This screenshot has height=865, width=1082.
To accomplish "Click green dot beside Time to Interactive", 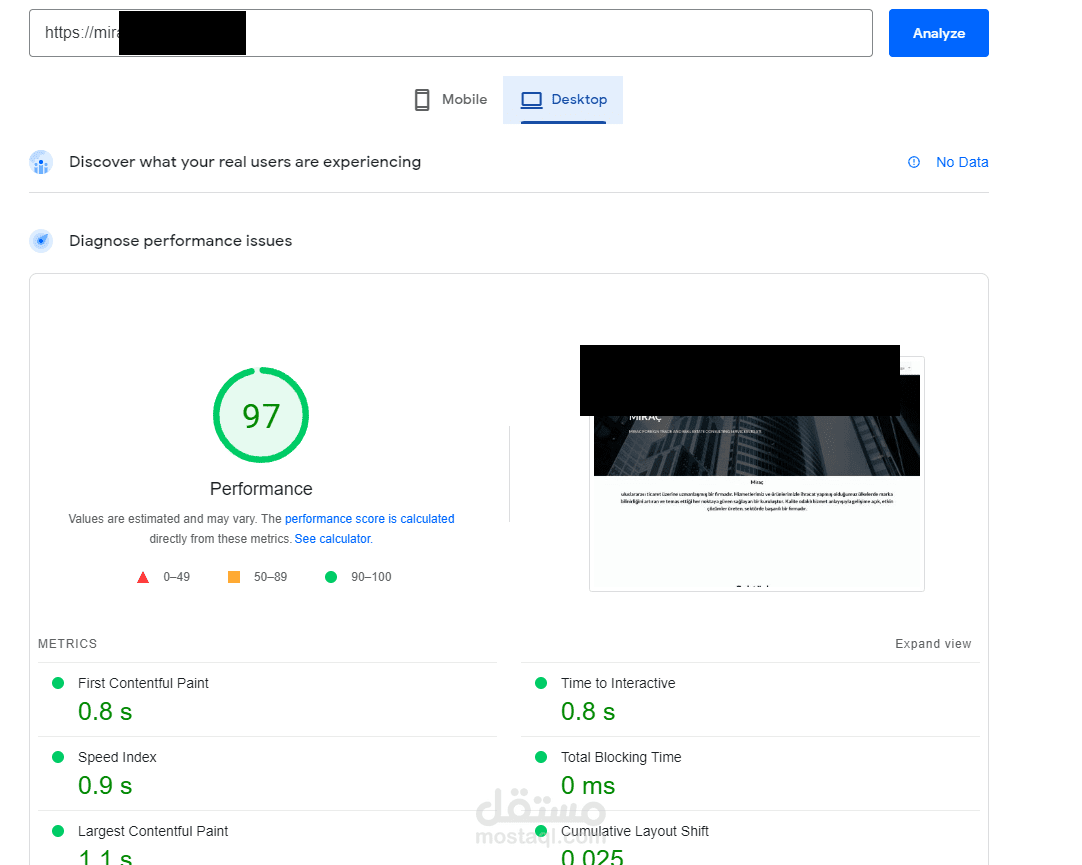I will click(541, 683).
